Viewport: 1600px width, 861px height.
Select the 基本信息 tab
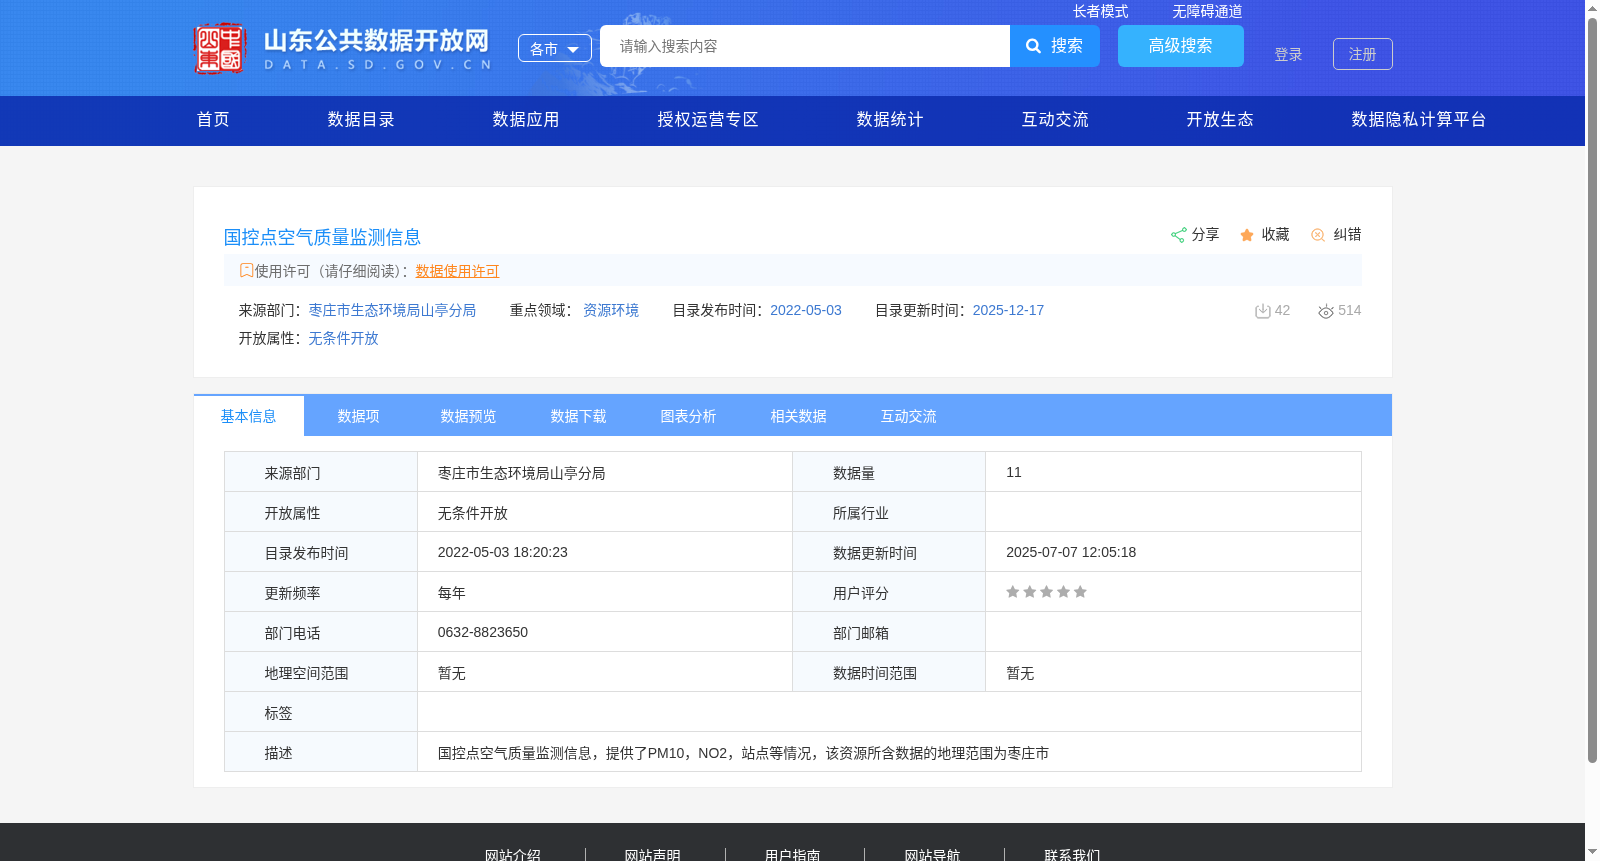(x=249, y=416)
